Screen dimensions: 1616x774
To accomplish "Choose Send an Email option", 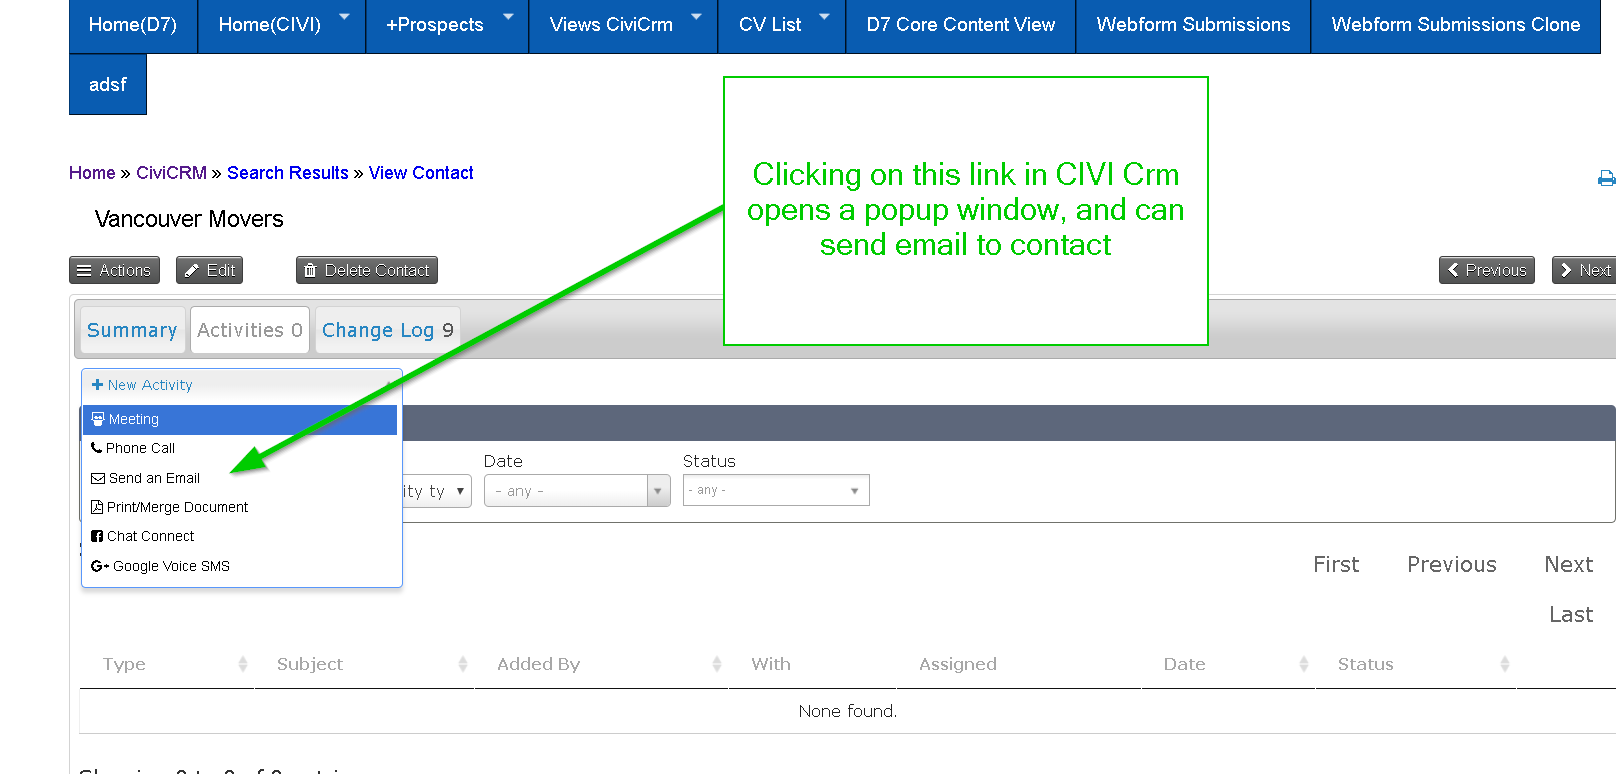I will click(240, 478).
